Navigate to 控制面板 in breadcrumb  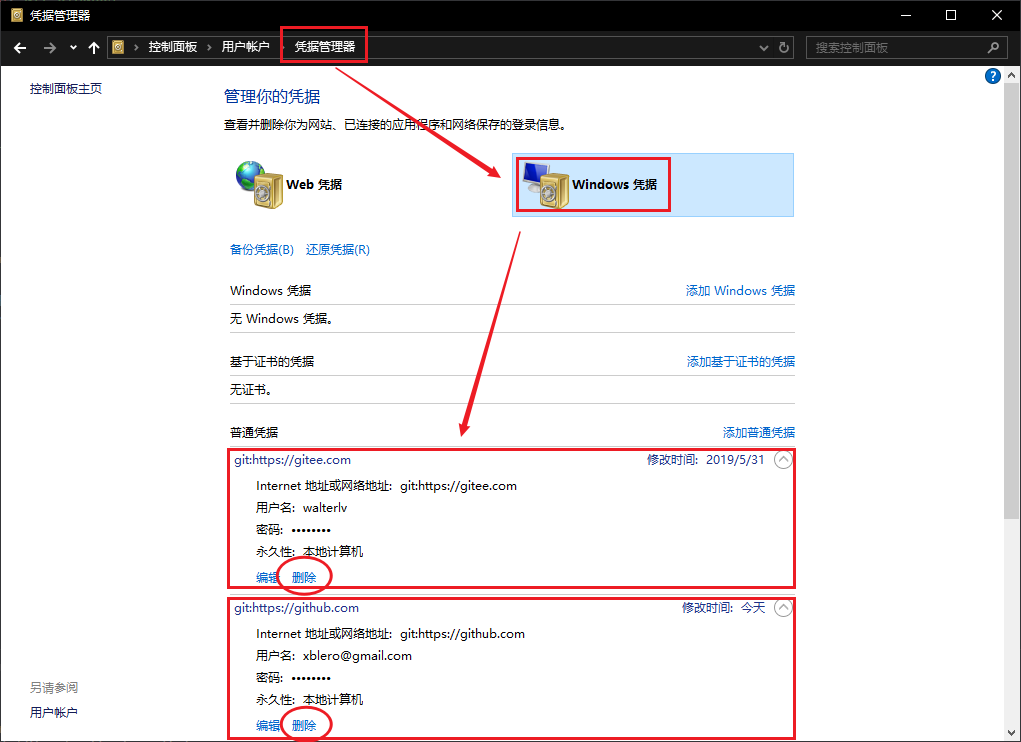coord(172,47)
